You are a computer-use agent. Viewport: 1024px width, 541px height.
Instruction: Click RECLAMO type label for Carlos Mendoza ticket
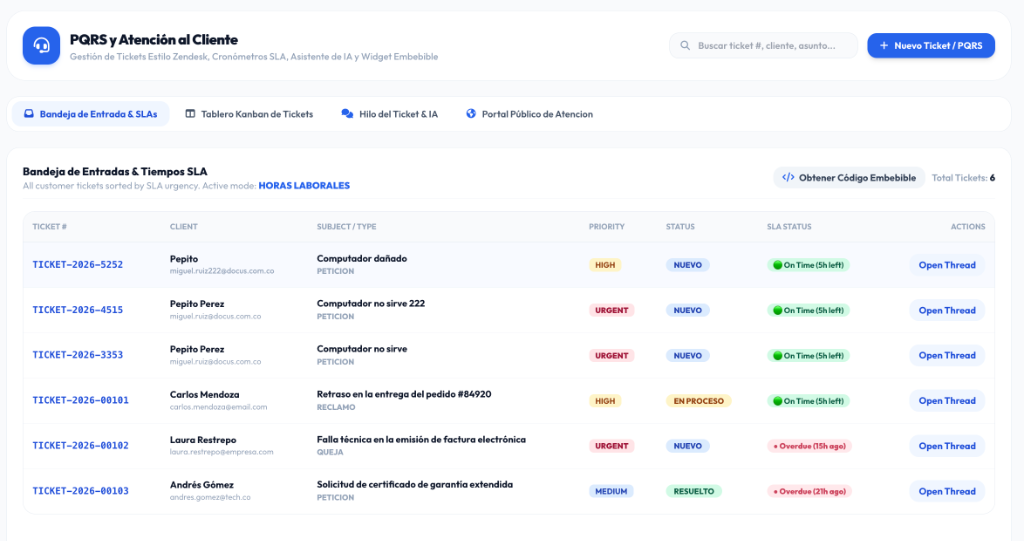coord(336,407)
